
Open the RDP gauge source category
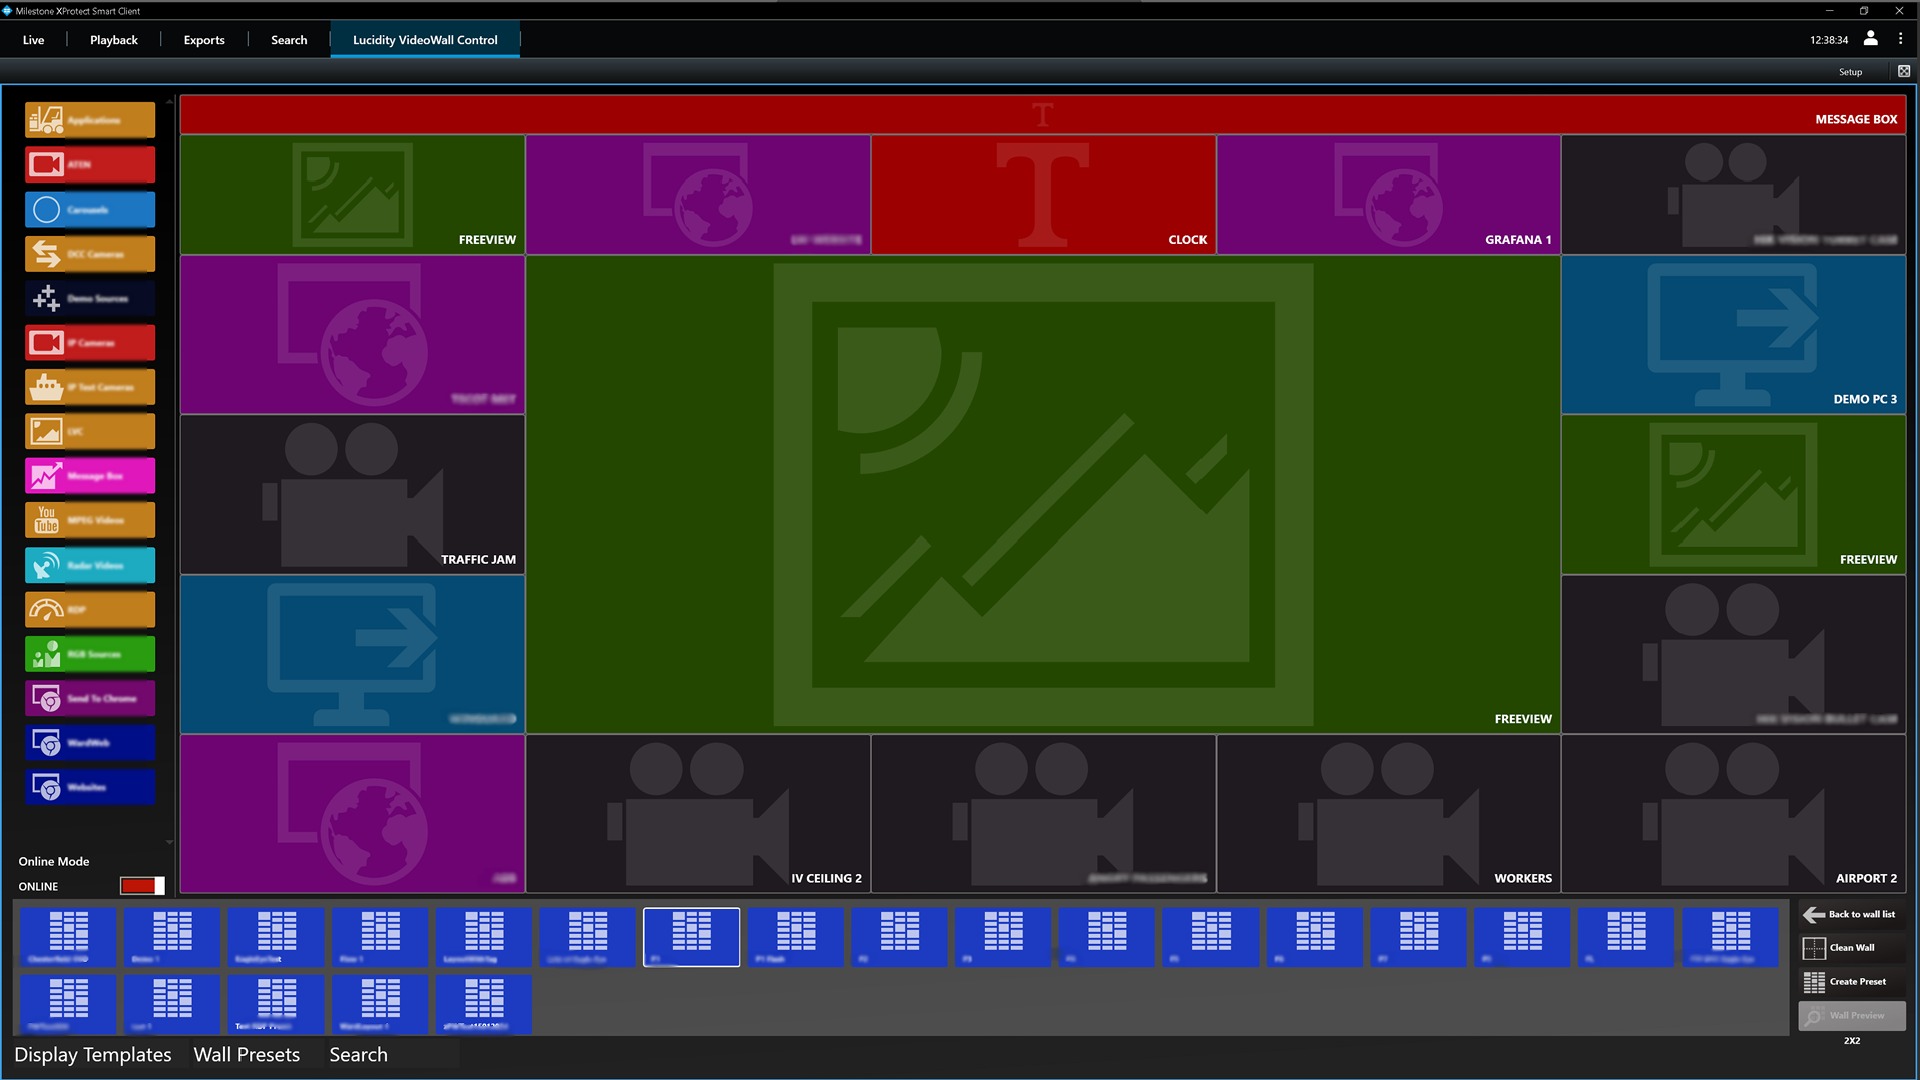click(x=90, y=609)
